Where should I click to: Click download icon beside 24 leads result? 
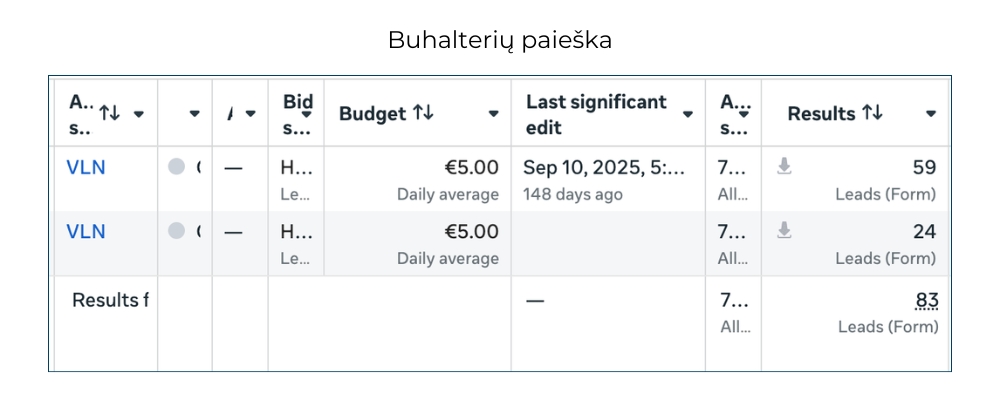(x=785, y=231)
